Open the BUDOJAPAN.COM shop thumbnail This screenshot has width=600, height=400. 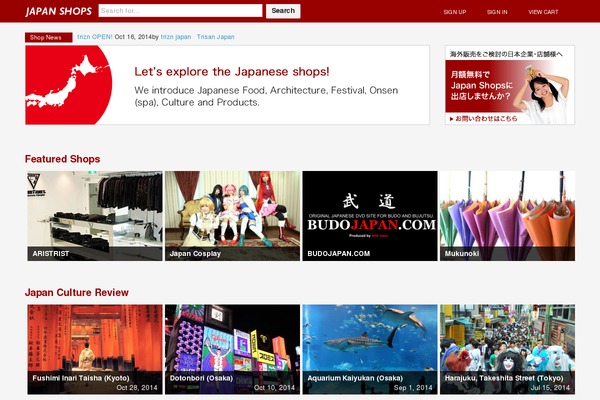(x=370, y=216)
